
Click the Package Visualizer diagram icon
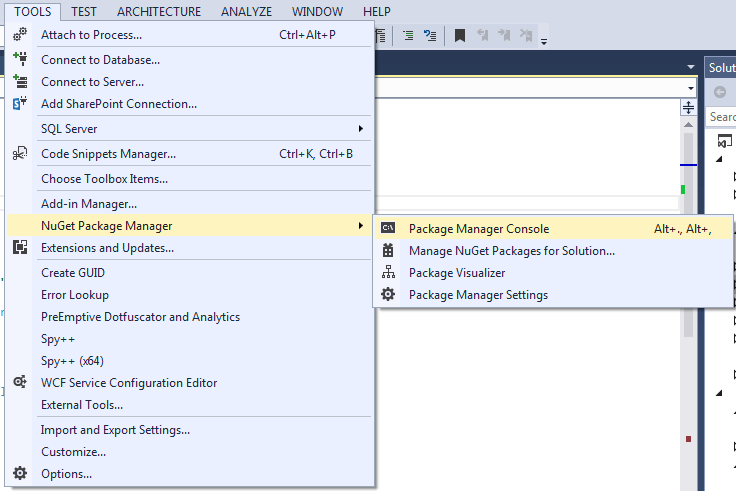[388, 272]
